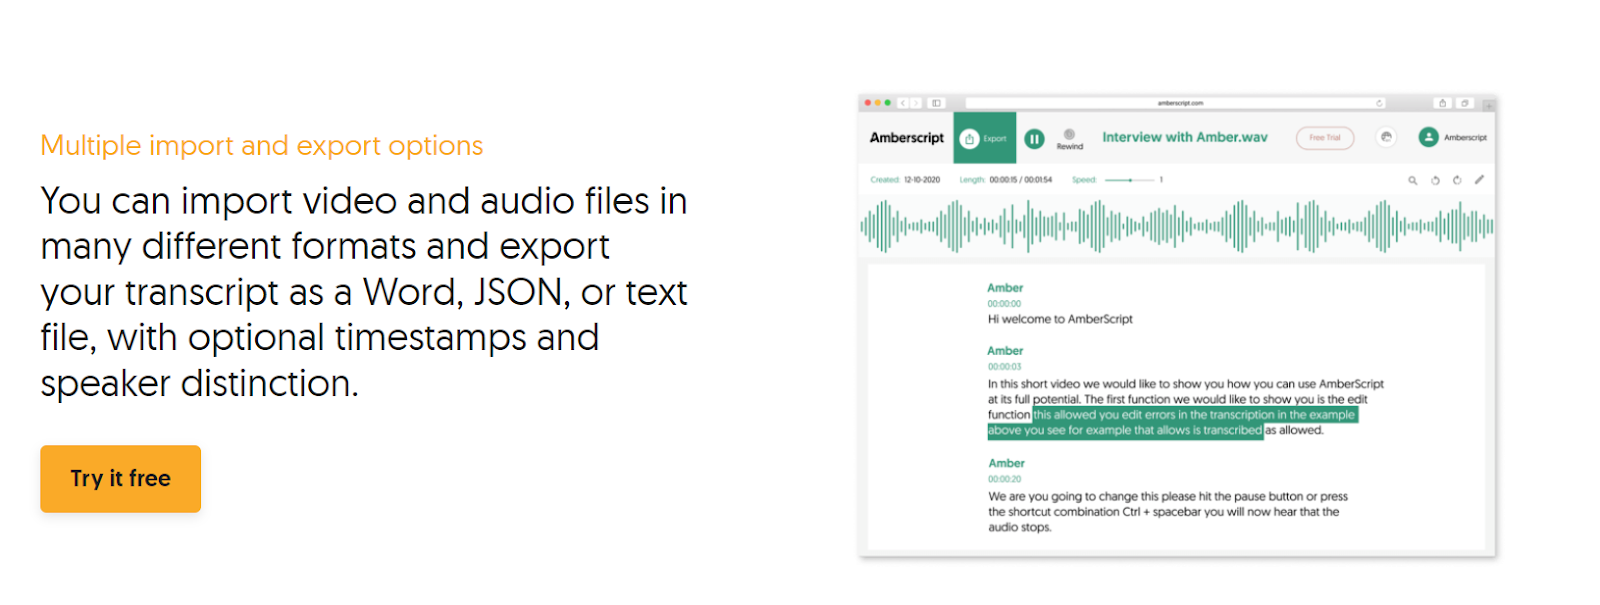Click the Created 12-10-2020 date
Screen dimensions: 1600x605
[x=922, y=180]
